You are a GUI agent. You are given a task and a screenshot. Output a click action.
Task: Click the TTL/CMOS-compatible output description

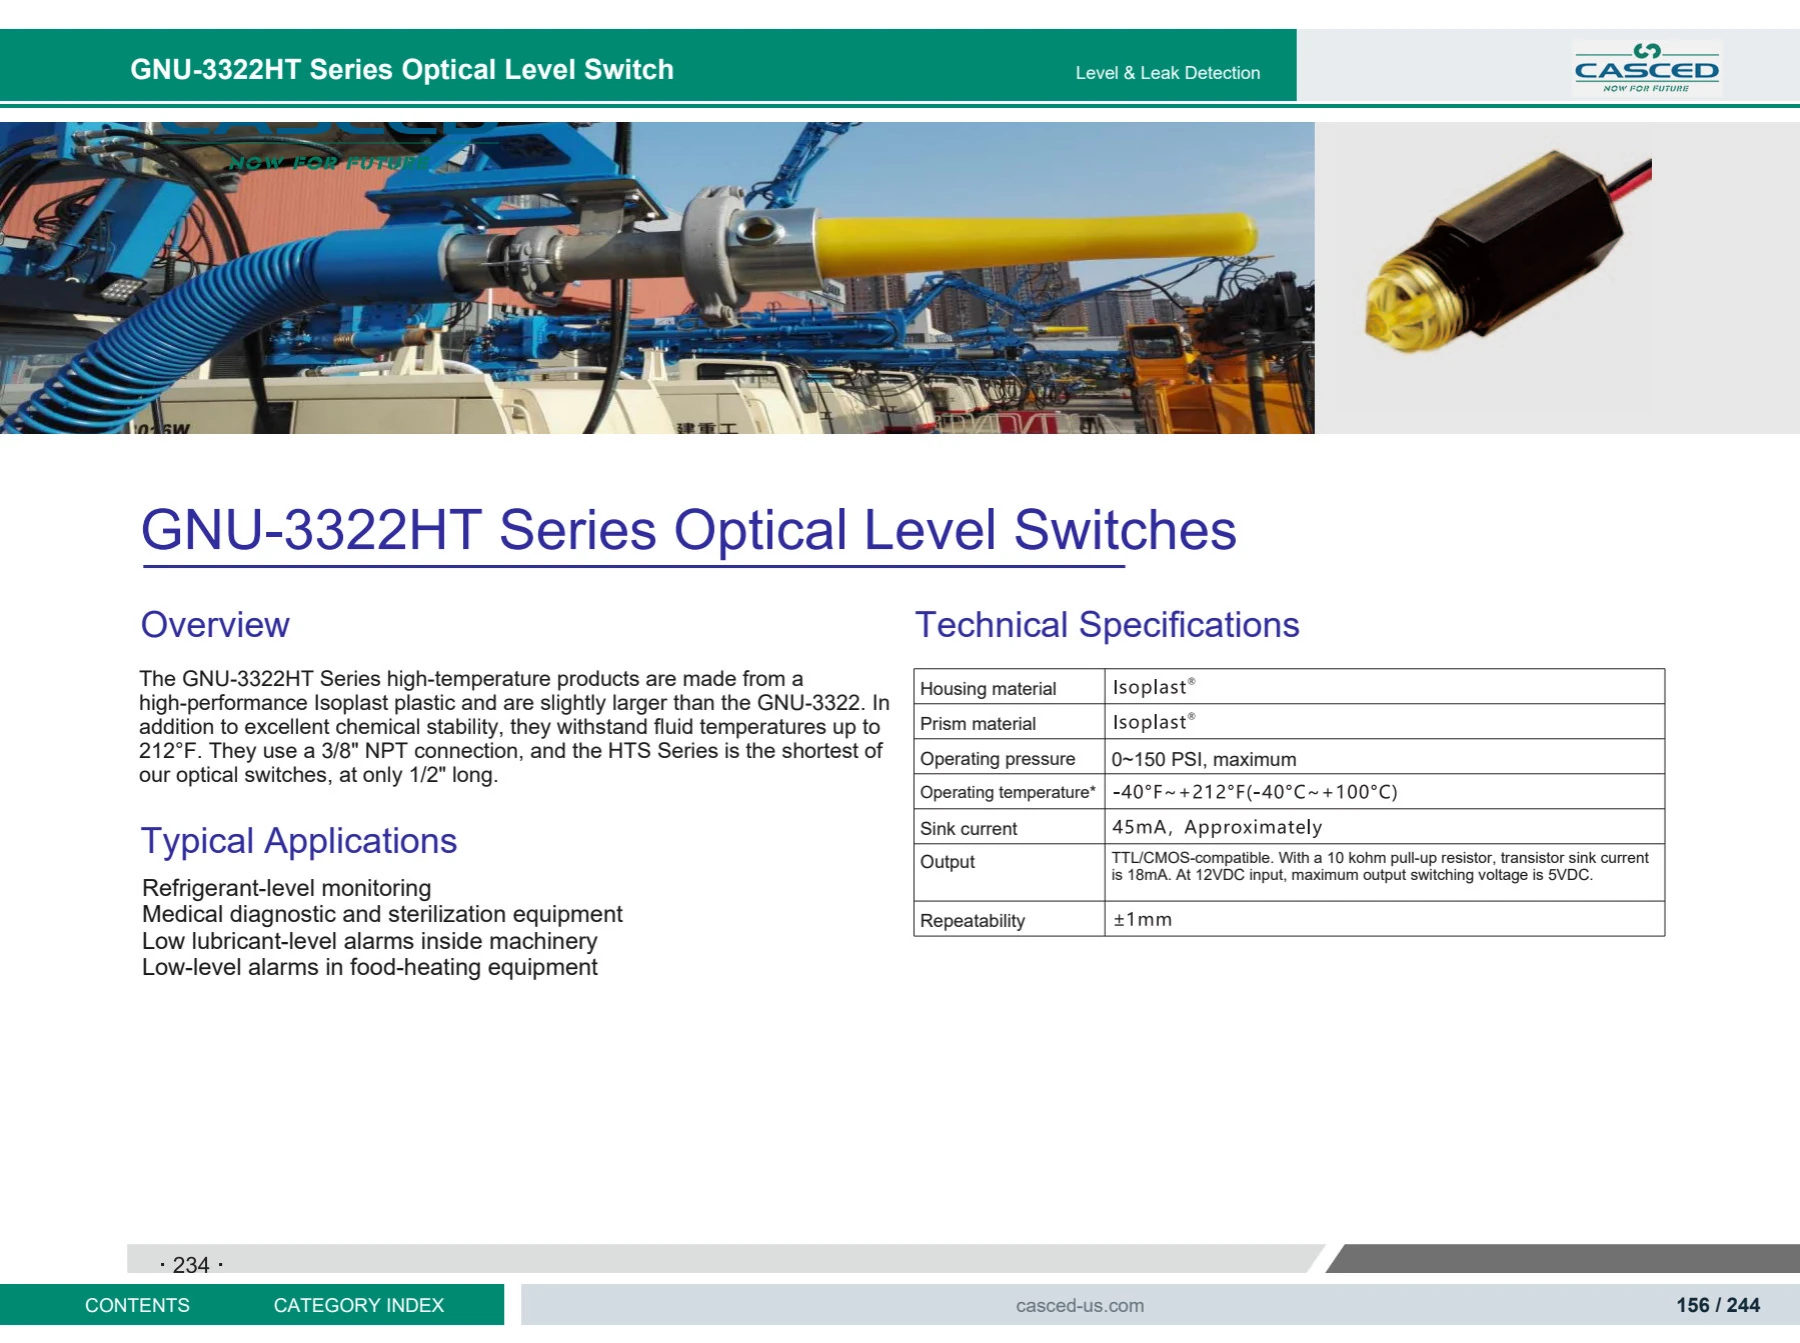[x=1380, y=866]
